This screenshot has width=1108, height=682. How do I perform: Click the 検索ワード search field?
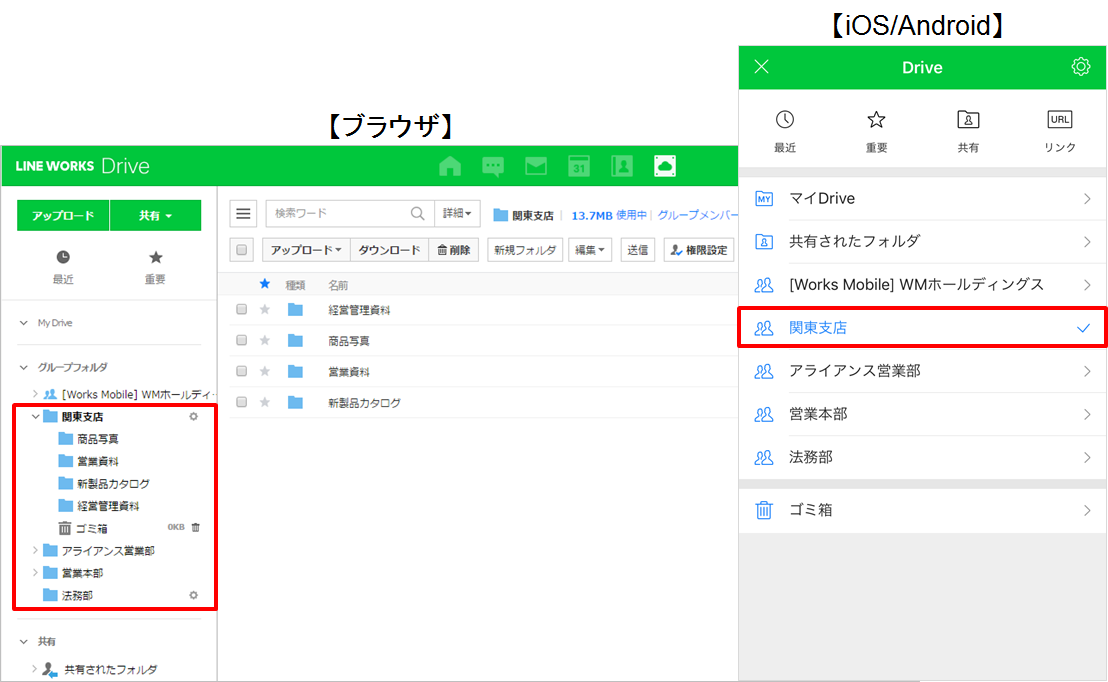coord(338,213)
